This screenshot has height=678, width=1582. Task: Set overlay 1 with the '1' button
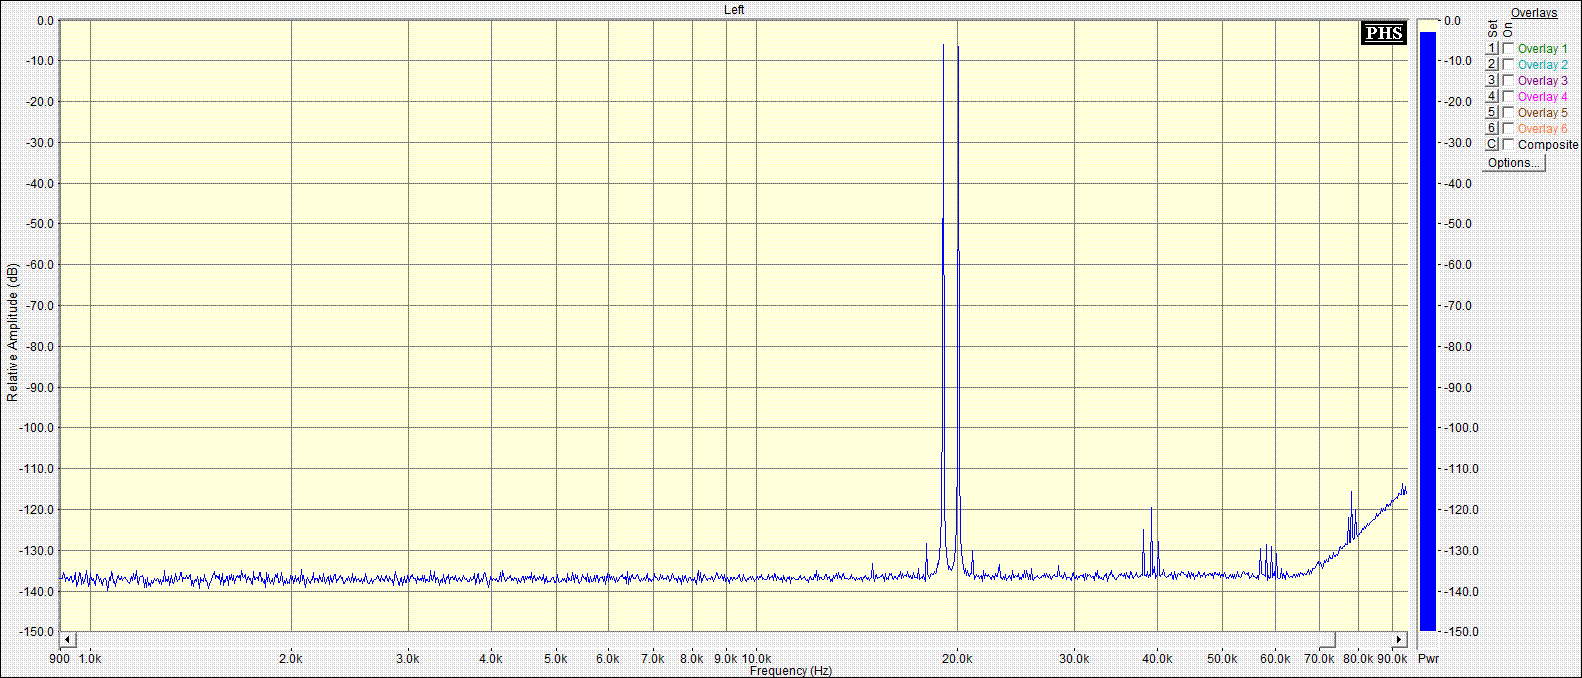(1491, 48)
